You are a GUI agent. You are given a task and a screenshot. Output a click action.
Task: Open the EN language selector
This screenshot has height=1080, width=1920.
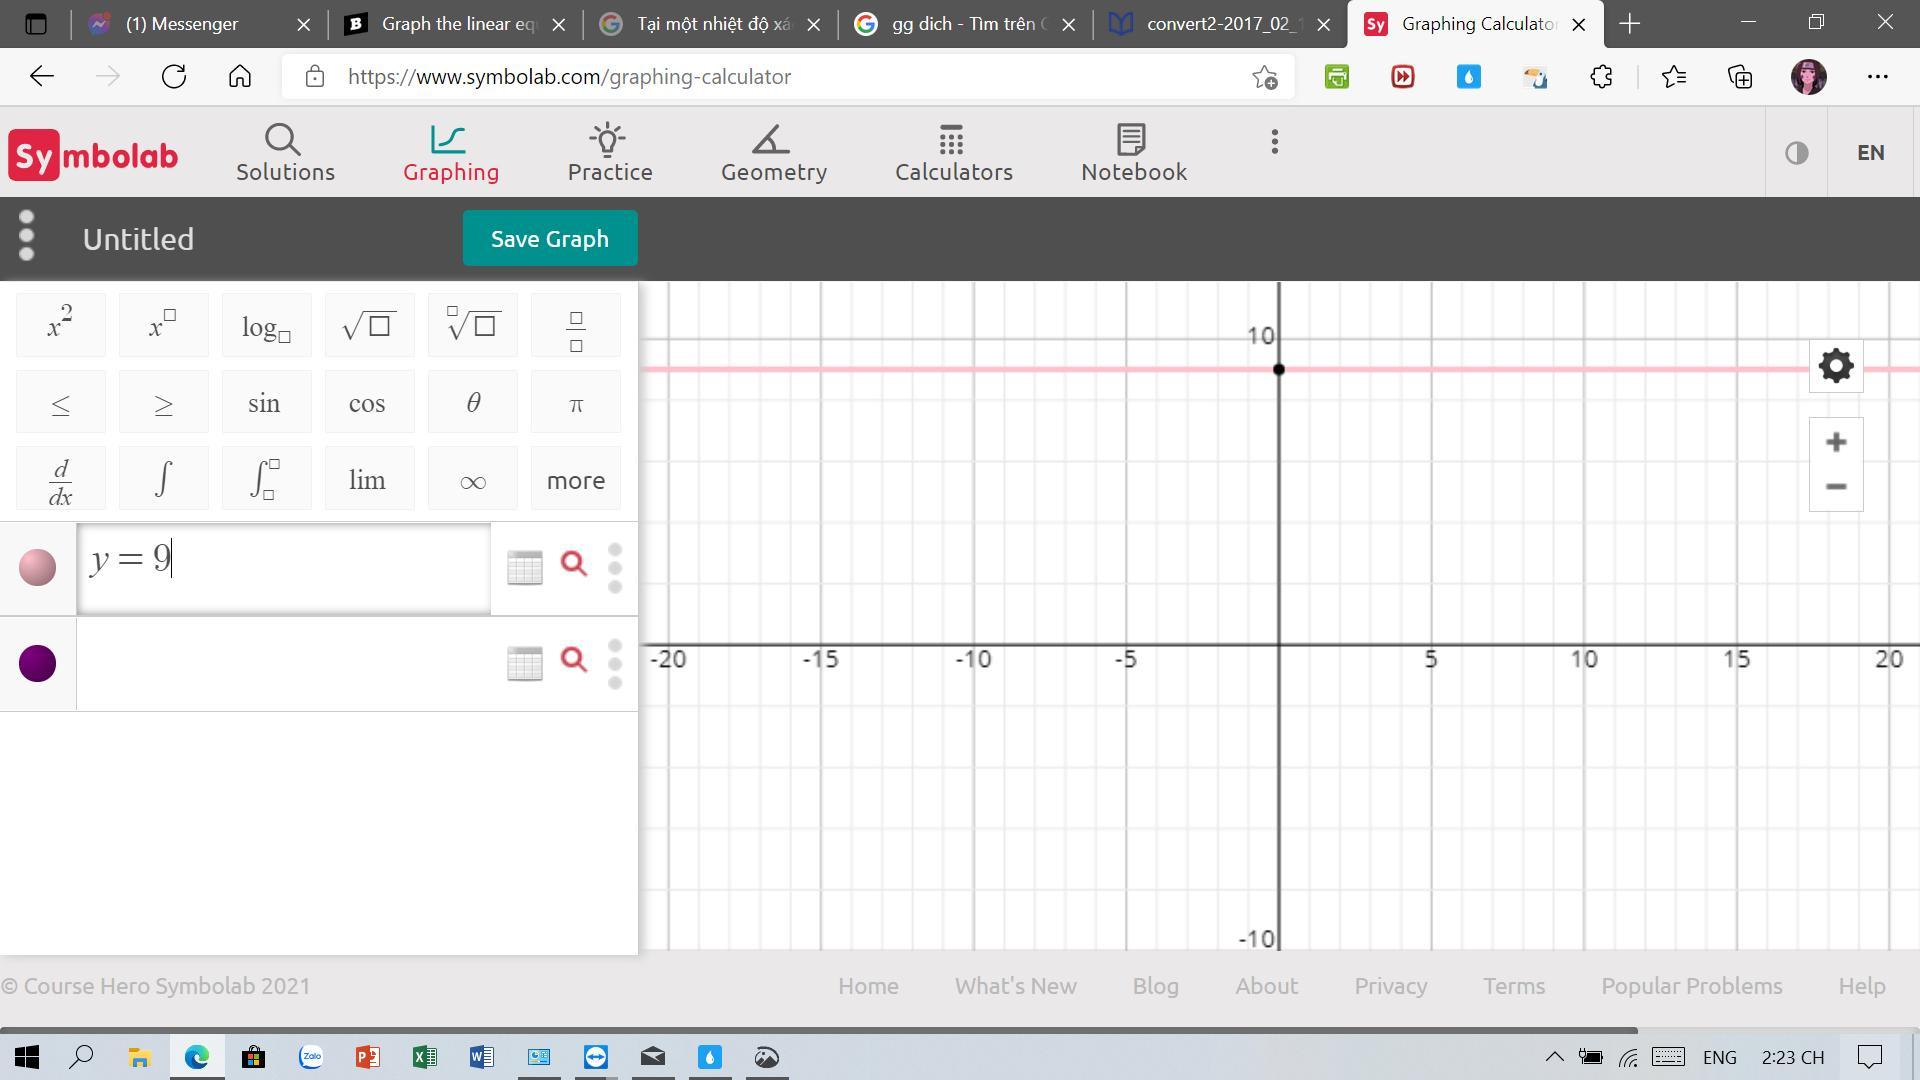point(1870,153)
